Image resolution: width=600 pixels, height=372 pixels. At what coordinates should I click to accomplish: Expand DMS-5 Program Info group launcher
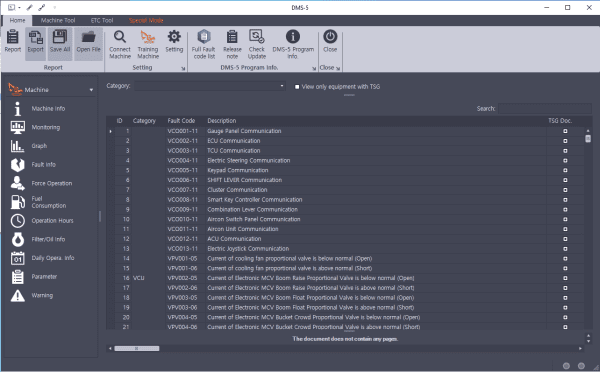coord(314,69)
